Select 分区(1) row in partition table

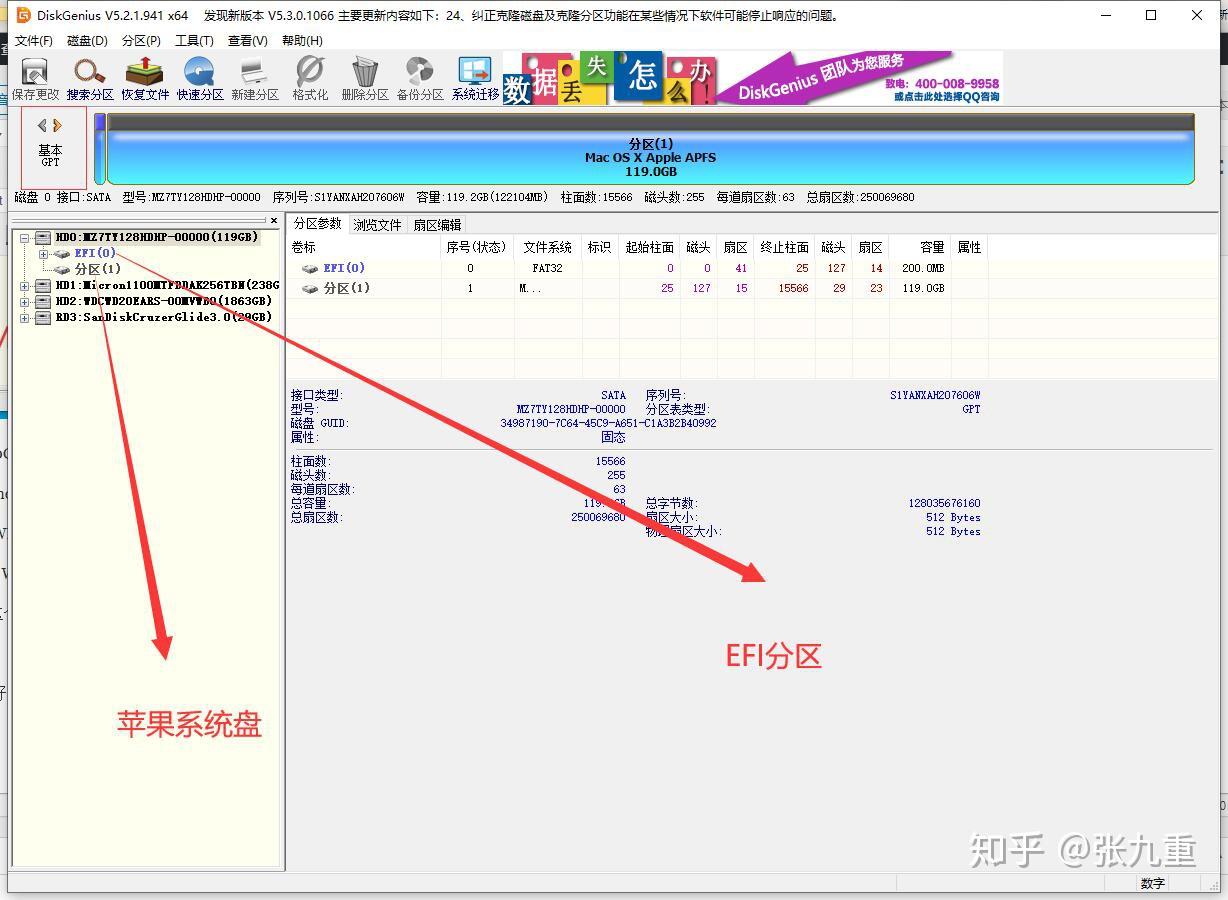(636, 288)
